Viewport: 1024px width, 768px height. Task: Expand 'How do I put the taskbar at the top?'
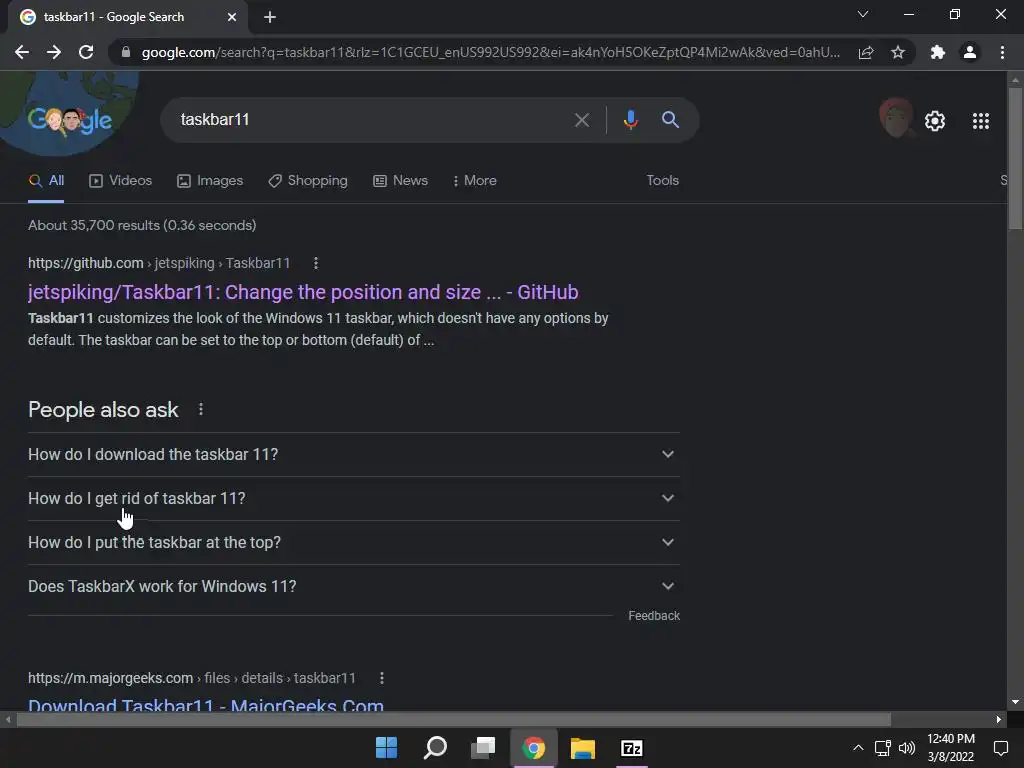coord(353,543)
